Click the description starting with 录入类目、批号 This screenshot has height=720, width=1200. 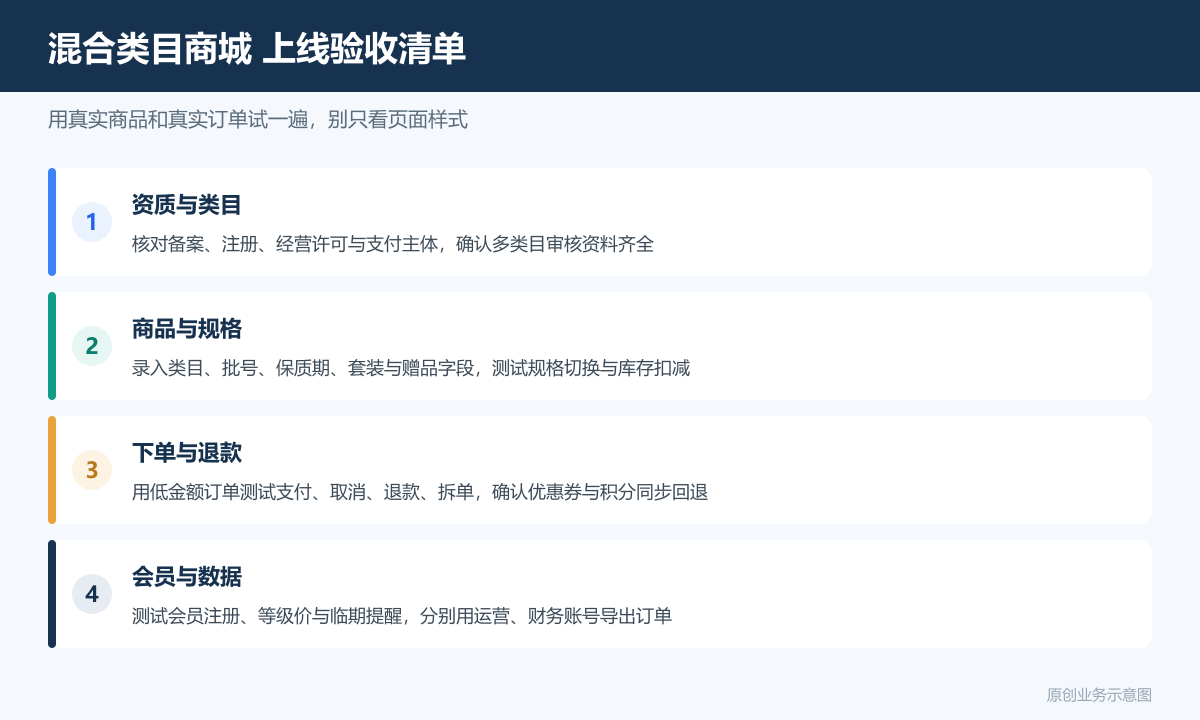tap(411, 368)
